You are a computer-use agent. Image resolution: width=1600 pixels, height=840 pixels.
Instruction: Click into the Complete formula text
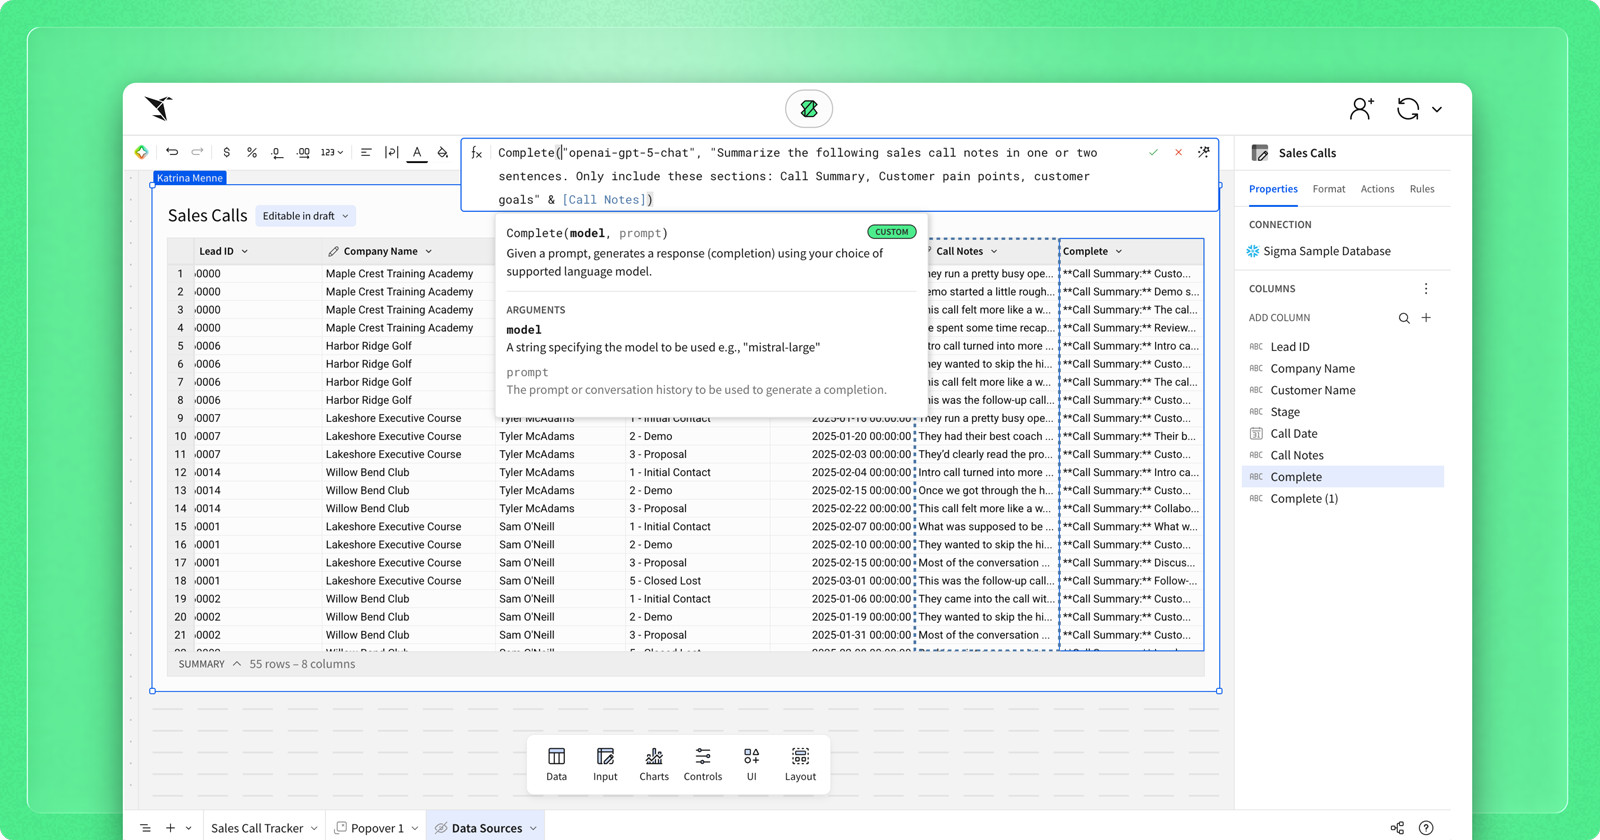tap(798, 176)
